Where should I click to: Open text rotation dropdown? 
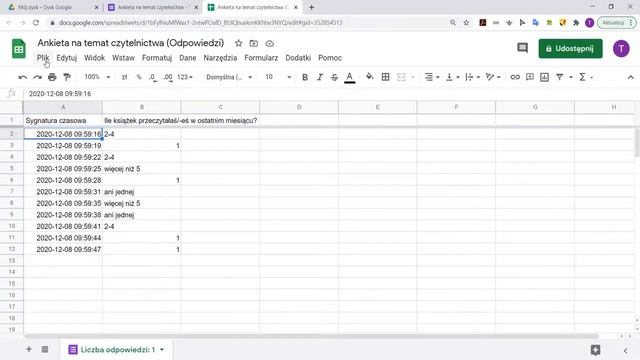click(x=493, y=77)
